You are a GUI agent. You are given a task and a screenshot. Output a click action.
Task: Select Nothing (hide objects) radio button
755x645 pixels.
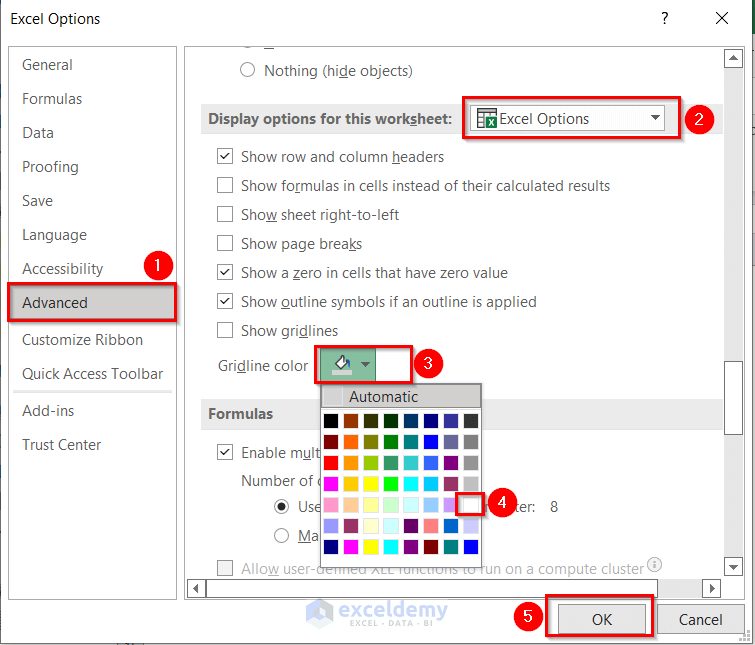pyautogui.click(x=247, y=70)
